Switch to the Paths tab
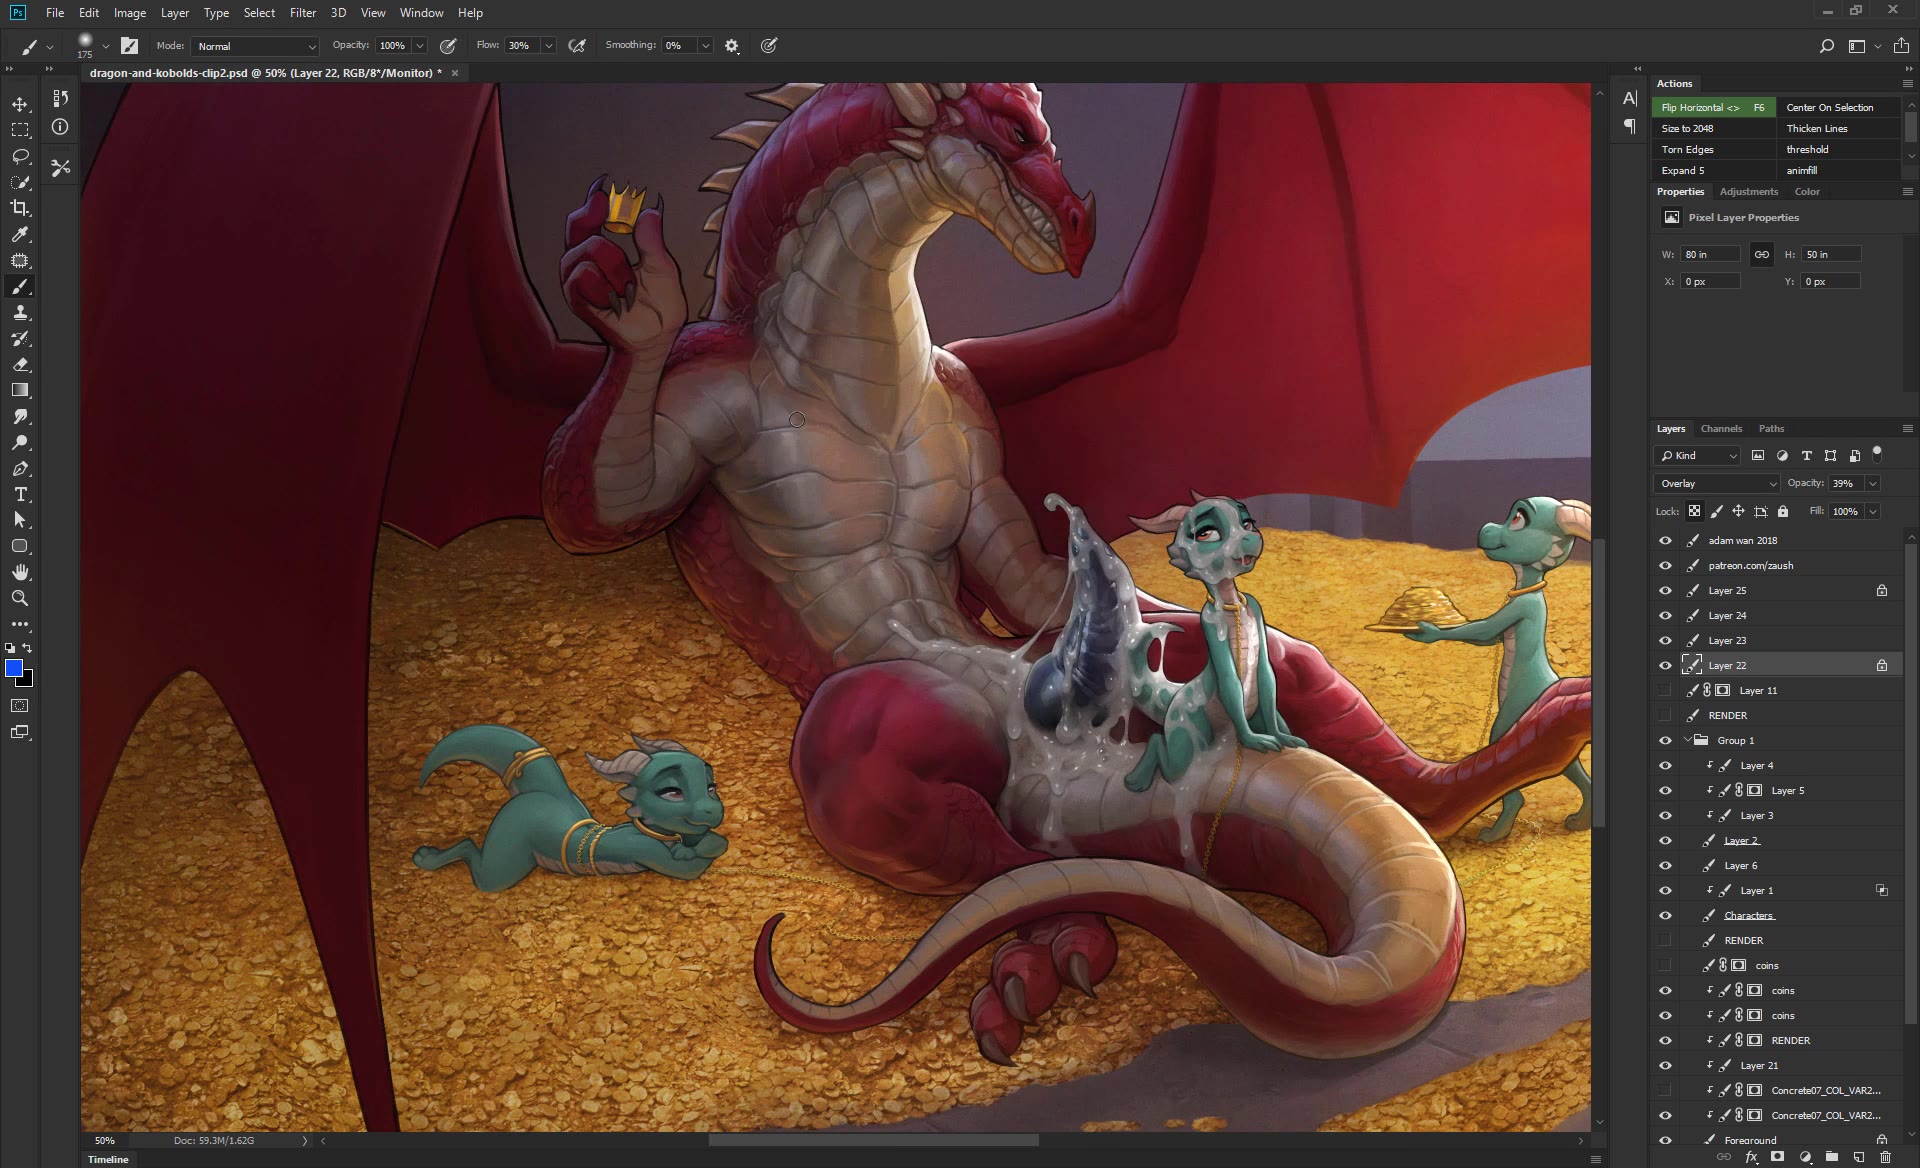This screenshot has height=1168, width=1920. (x=1771, y=428)
